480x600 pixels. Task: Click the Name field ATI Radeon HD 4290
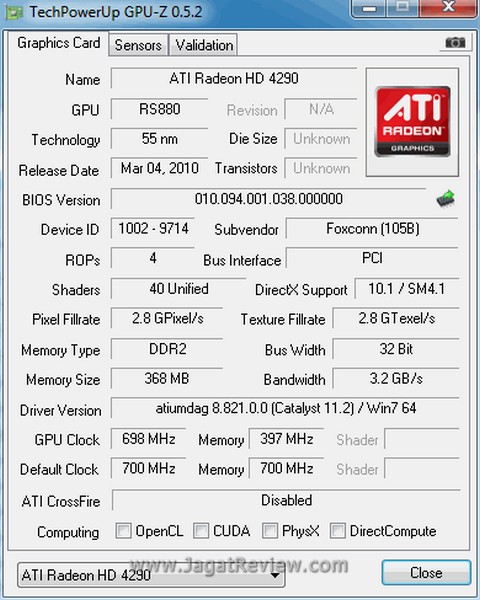pos(234,78)
